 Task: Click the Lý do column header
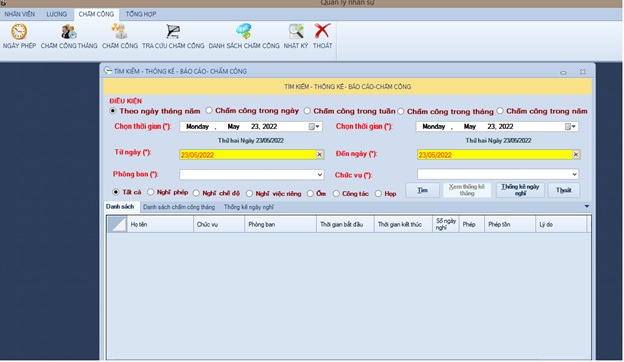point(561,224)
